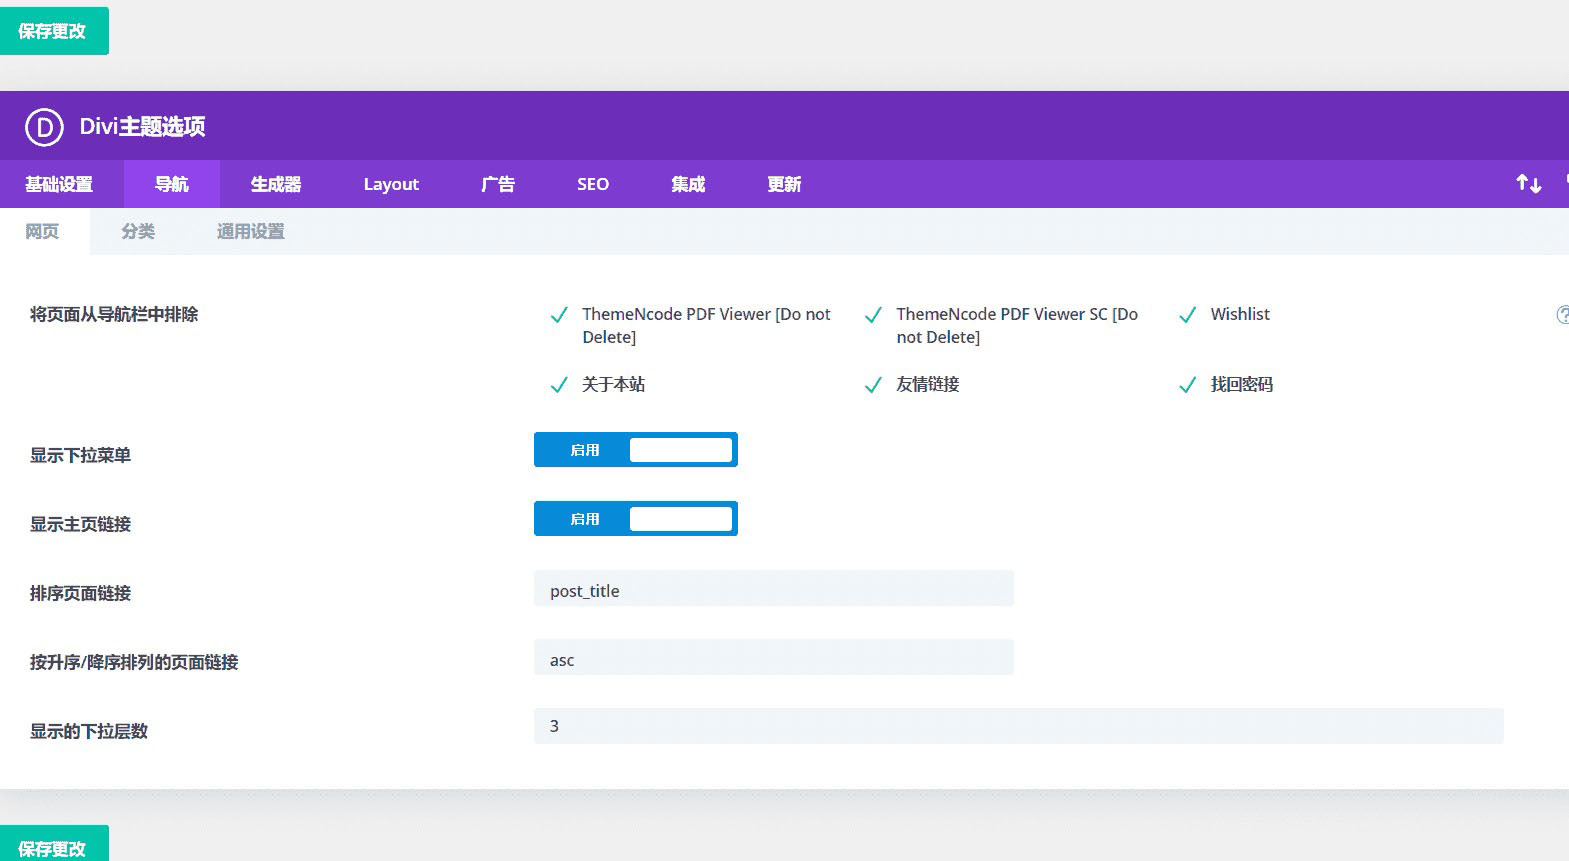This screenshot has height=861, width=1569.
Task: Click the top 保存更改 button
Action: pyautogui.click(x=54, y=31)
